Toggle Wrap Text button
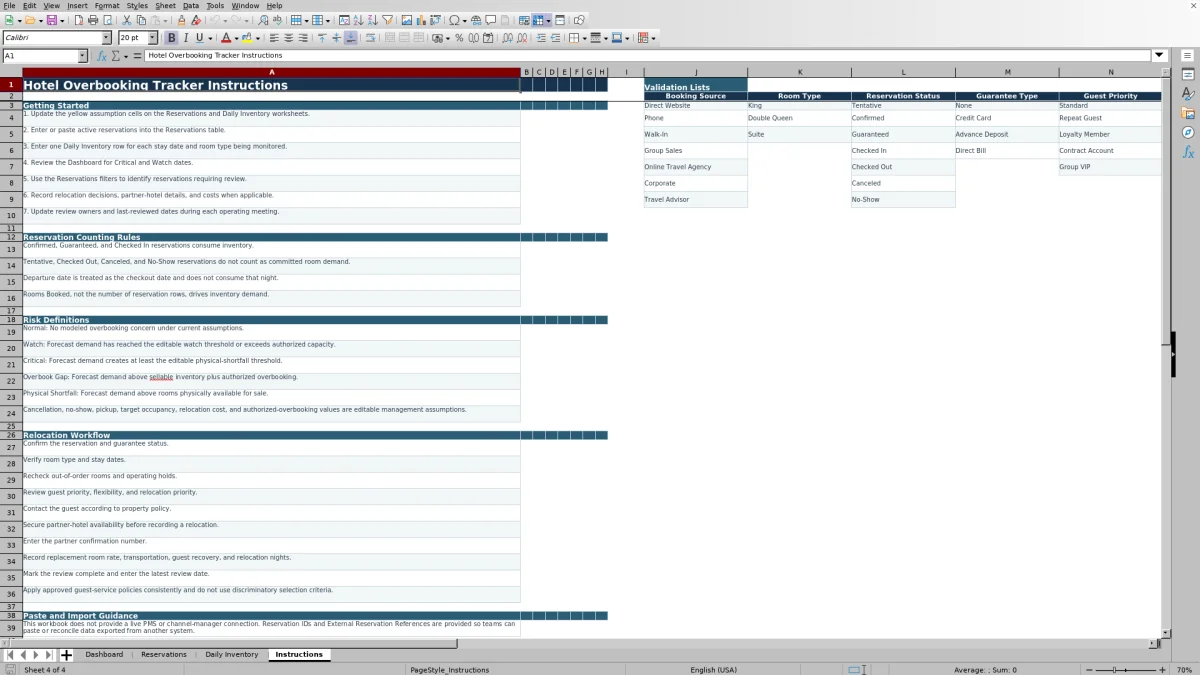This screenshot has width=1200, height=675. [x=370, y=38]
